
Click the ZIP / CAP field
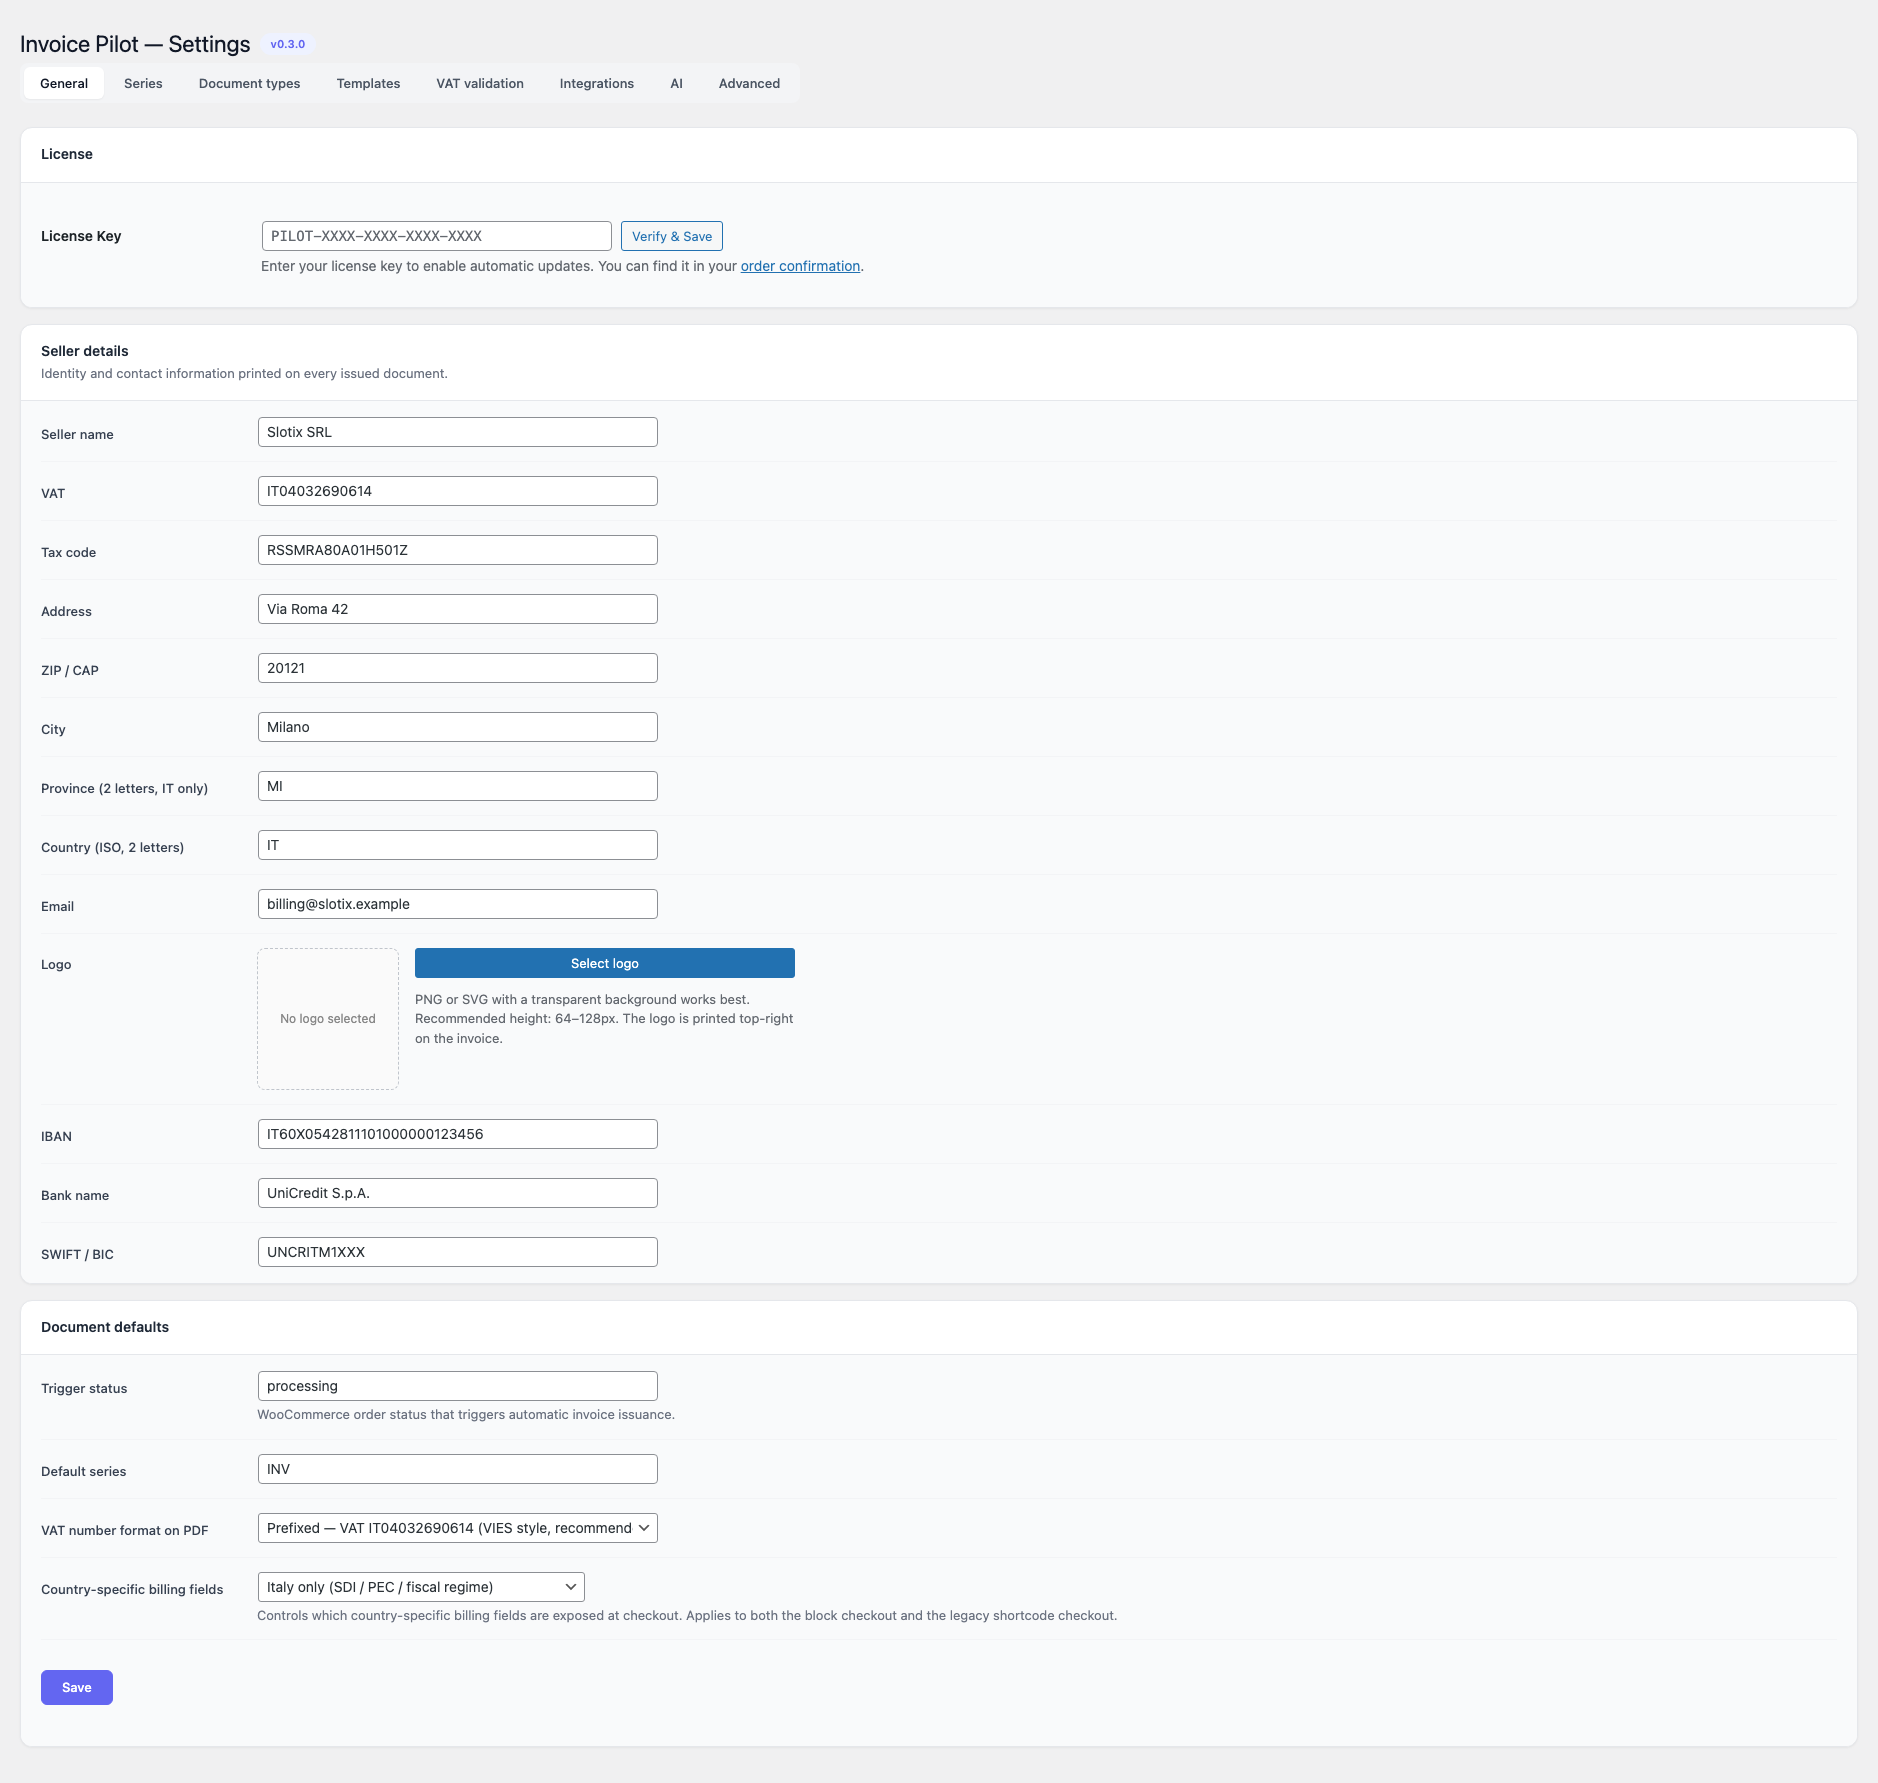458,668
